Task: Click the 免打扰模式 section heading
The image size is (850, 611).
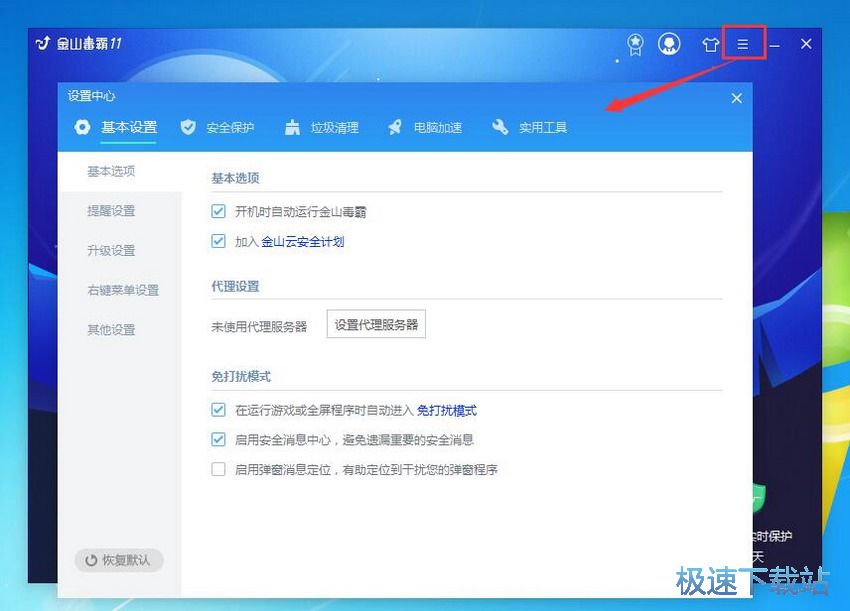Action: point(241,376)
